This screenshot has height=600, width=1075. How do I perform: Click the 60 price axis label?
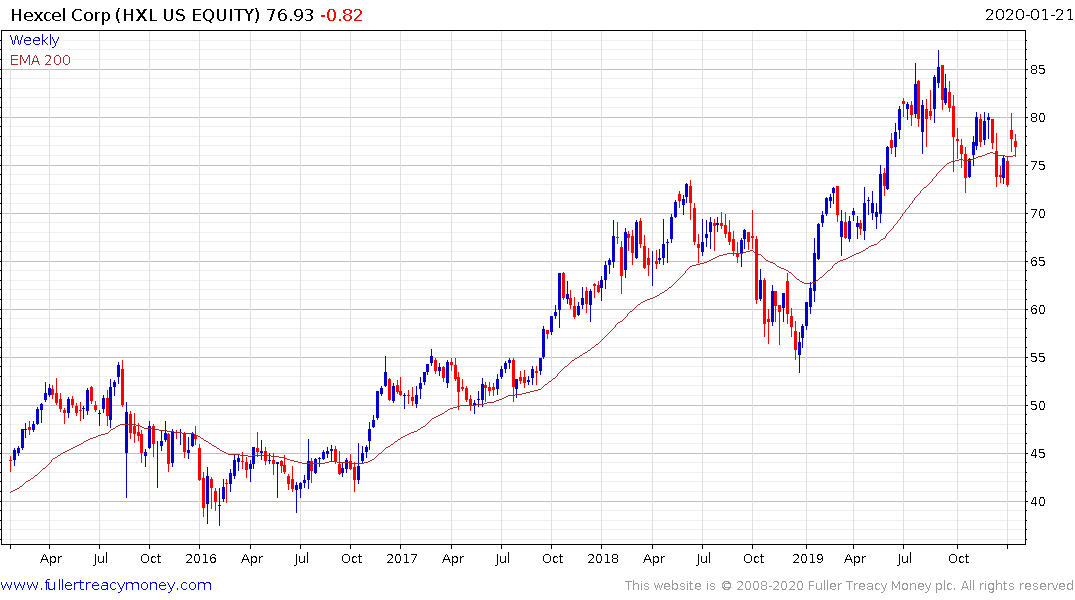(1037, 309)
